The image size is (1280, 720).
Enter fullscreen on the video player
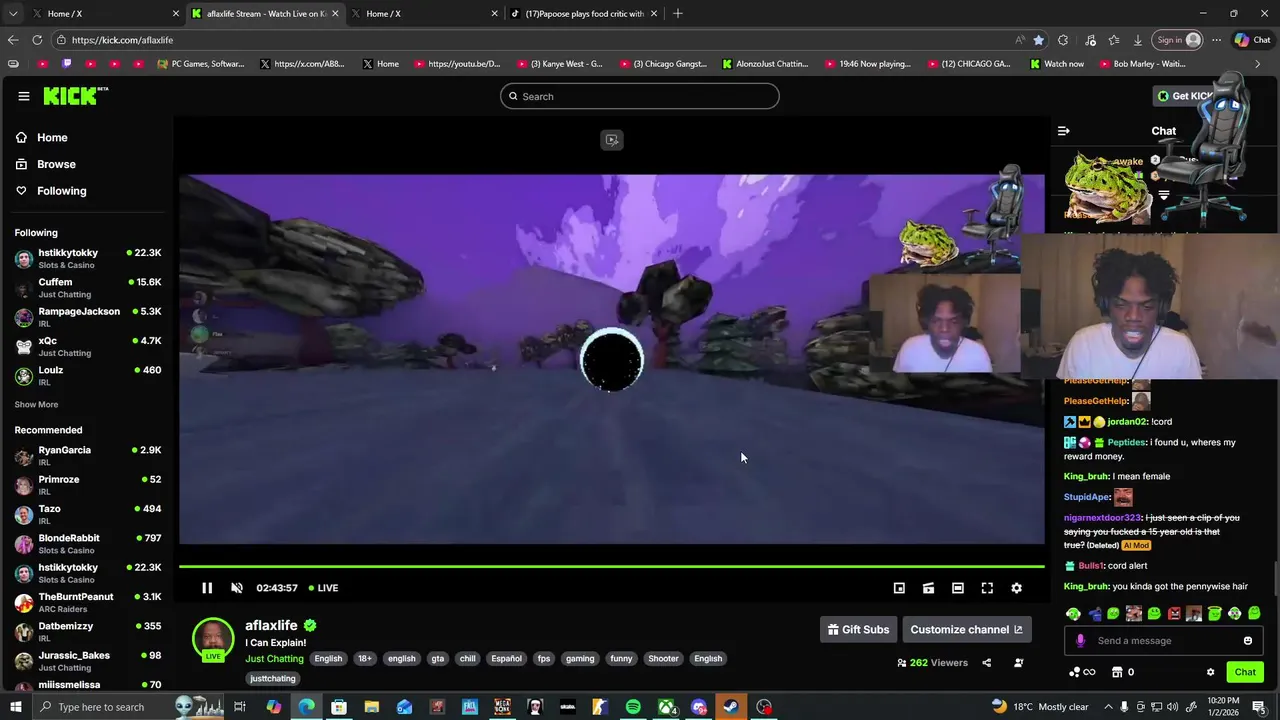[x=987, y=588]
